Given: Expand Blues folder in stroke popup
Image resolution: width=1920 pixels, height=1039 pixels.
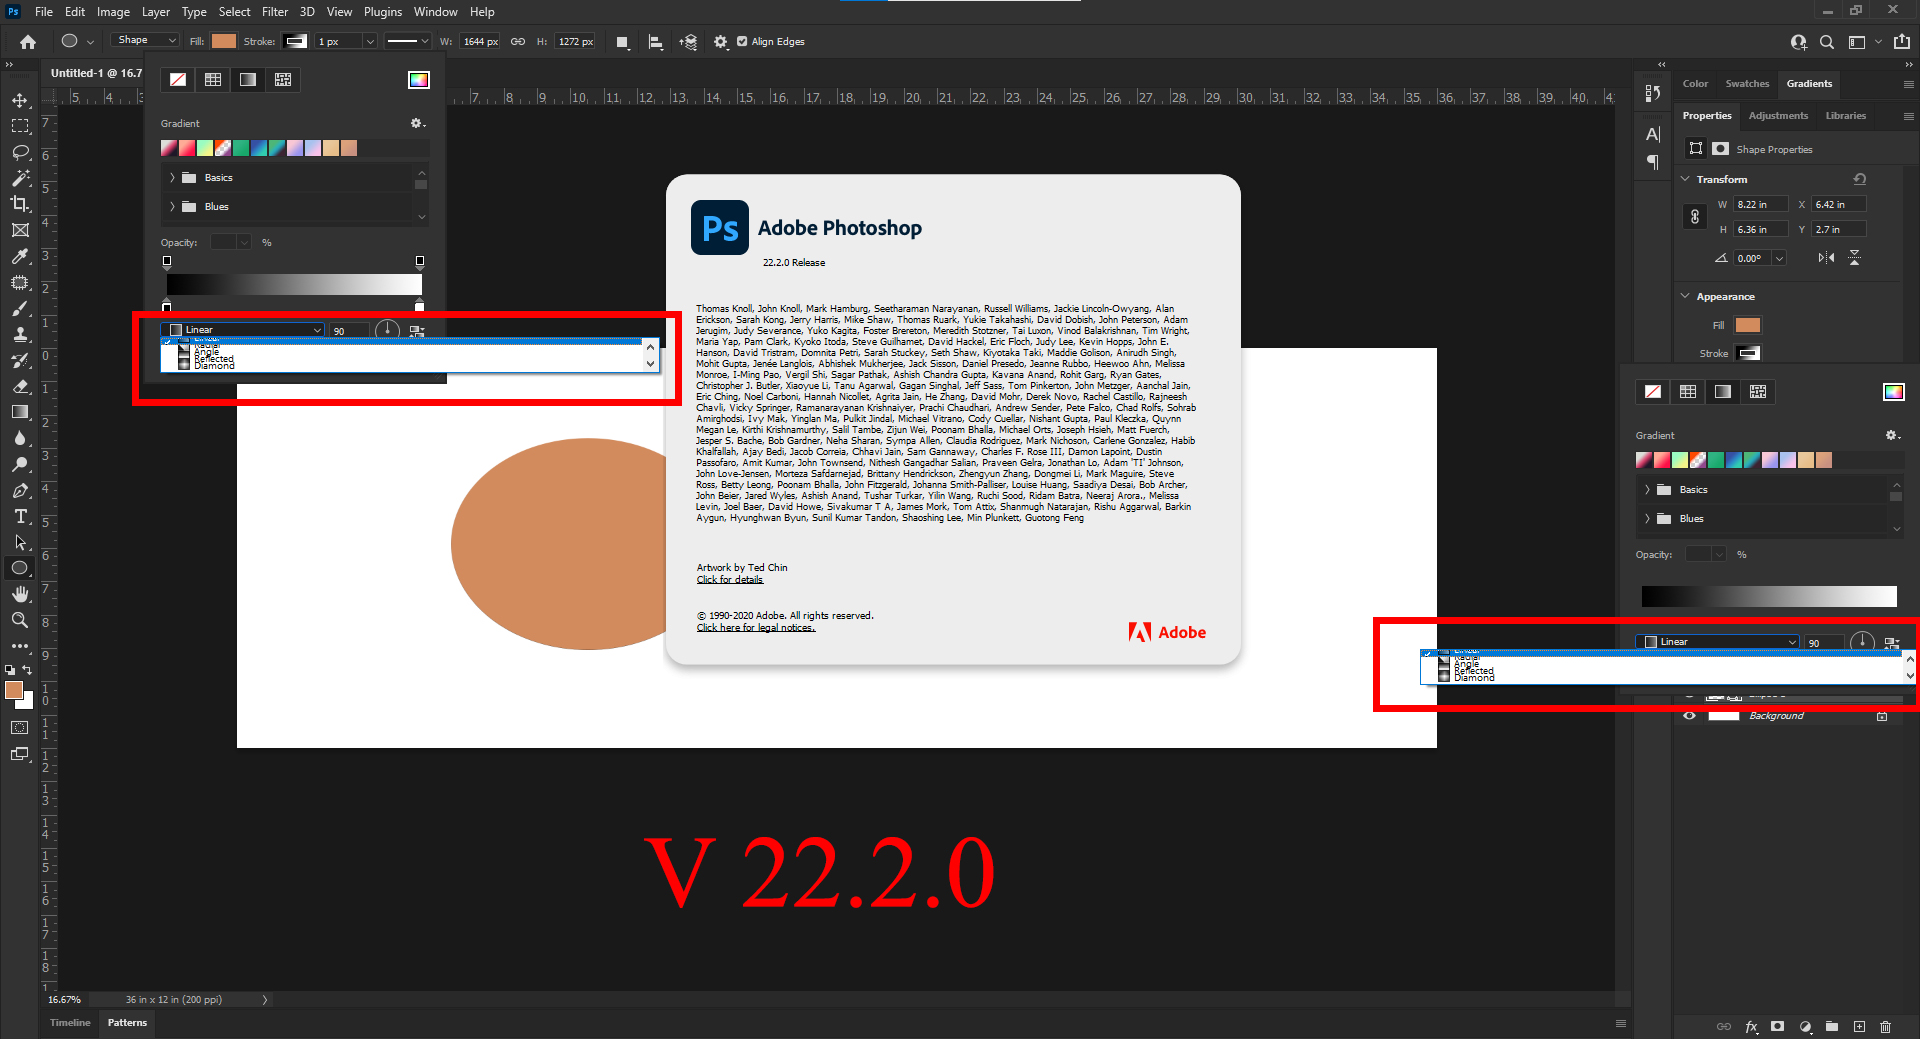Looking at the screenshot, I should coord(172,207).
